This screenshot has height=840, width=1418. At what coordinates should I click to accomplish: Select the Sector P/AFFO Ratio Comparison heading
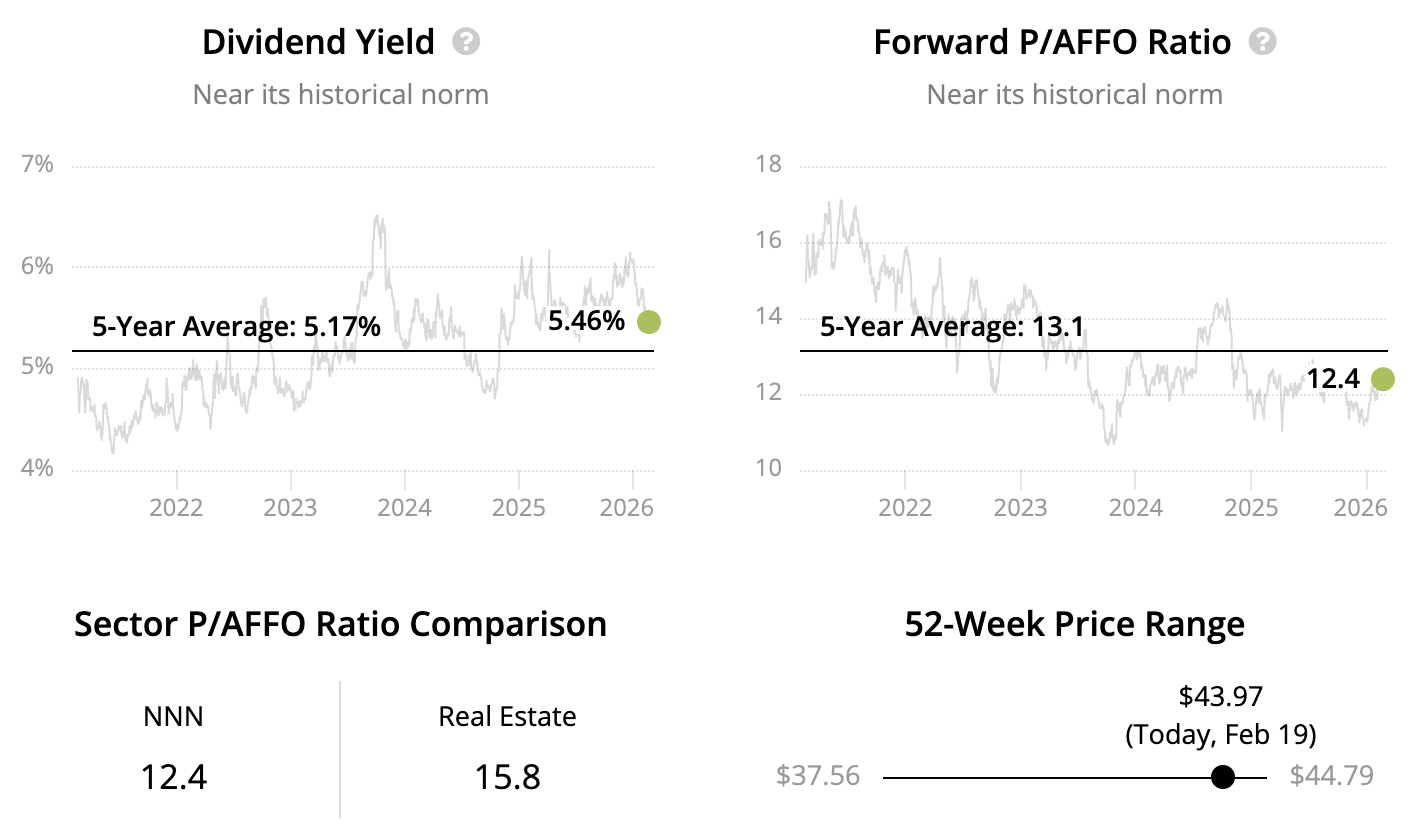(x=340, y=624)
